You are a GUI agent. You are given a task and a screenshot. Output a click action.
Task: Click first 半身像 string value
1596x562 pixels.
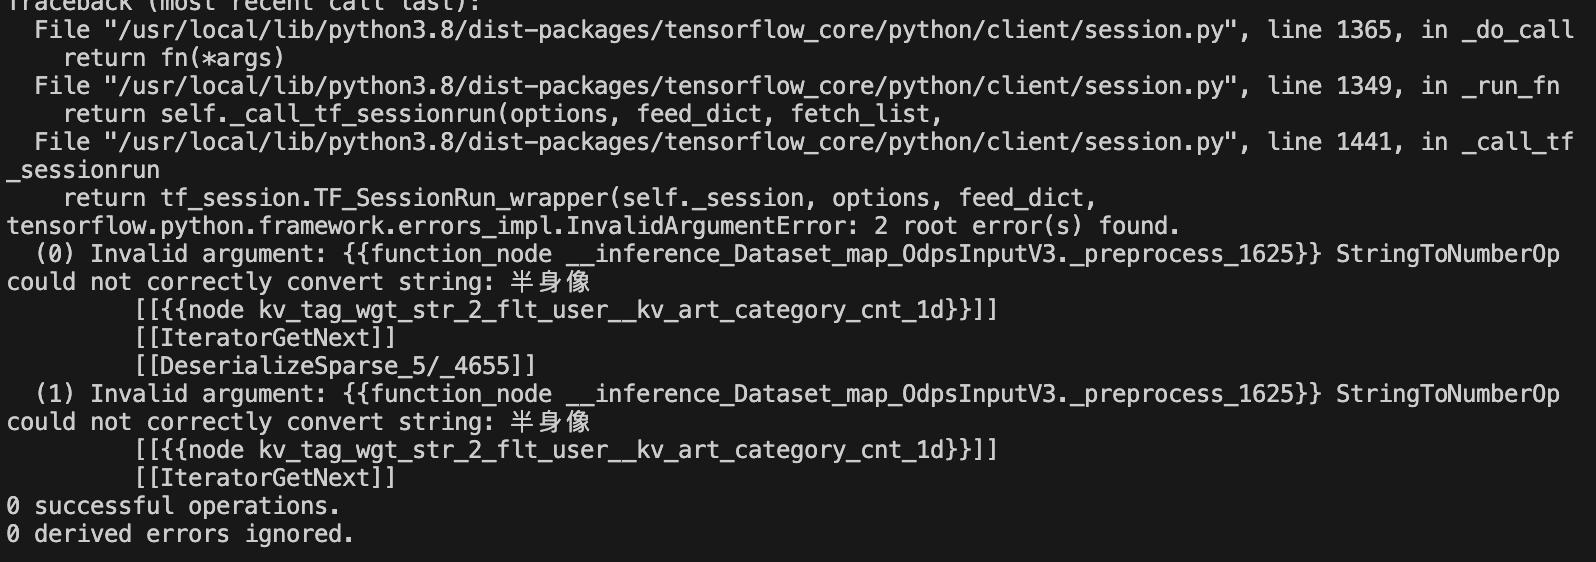click(550, 282)
